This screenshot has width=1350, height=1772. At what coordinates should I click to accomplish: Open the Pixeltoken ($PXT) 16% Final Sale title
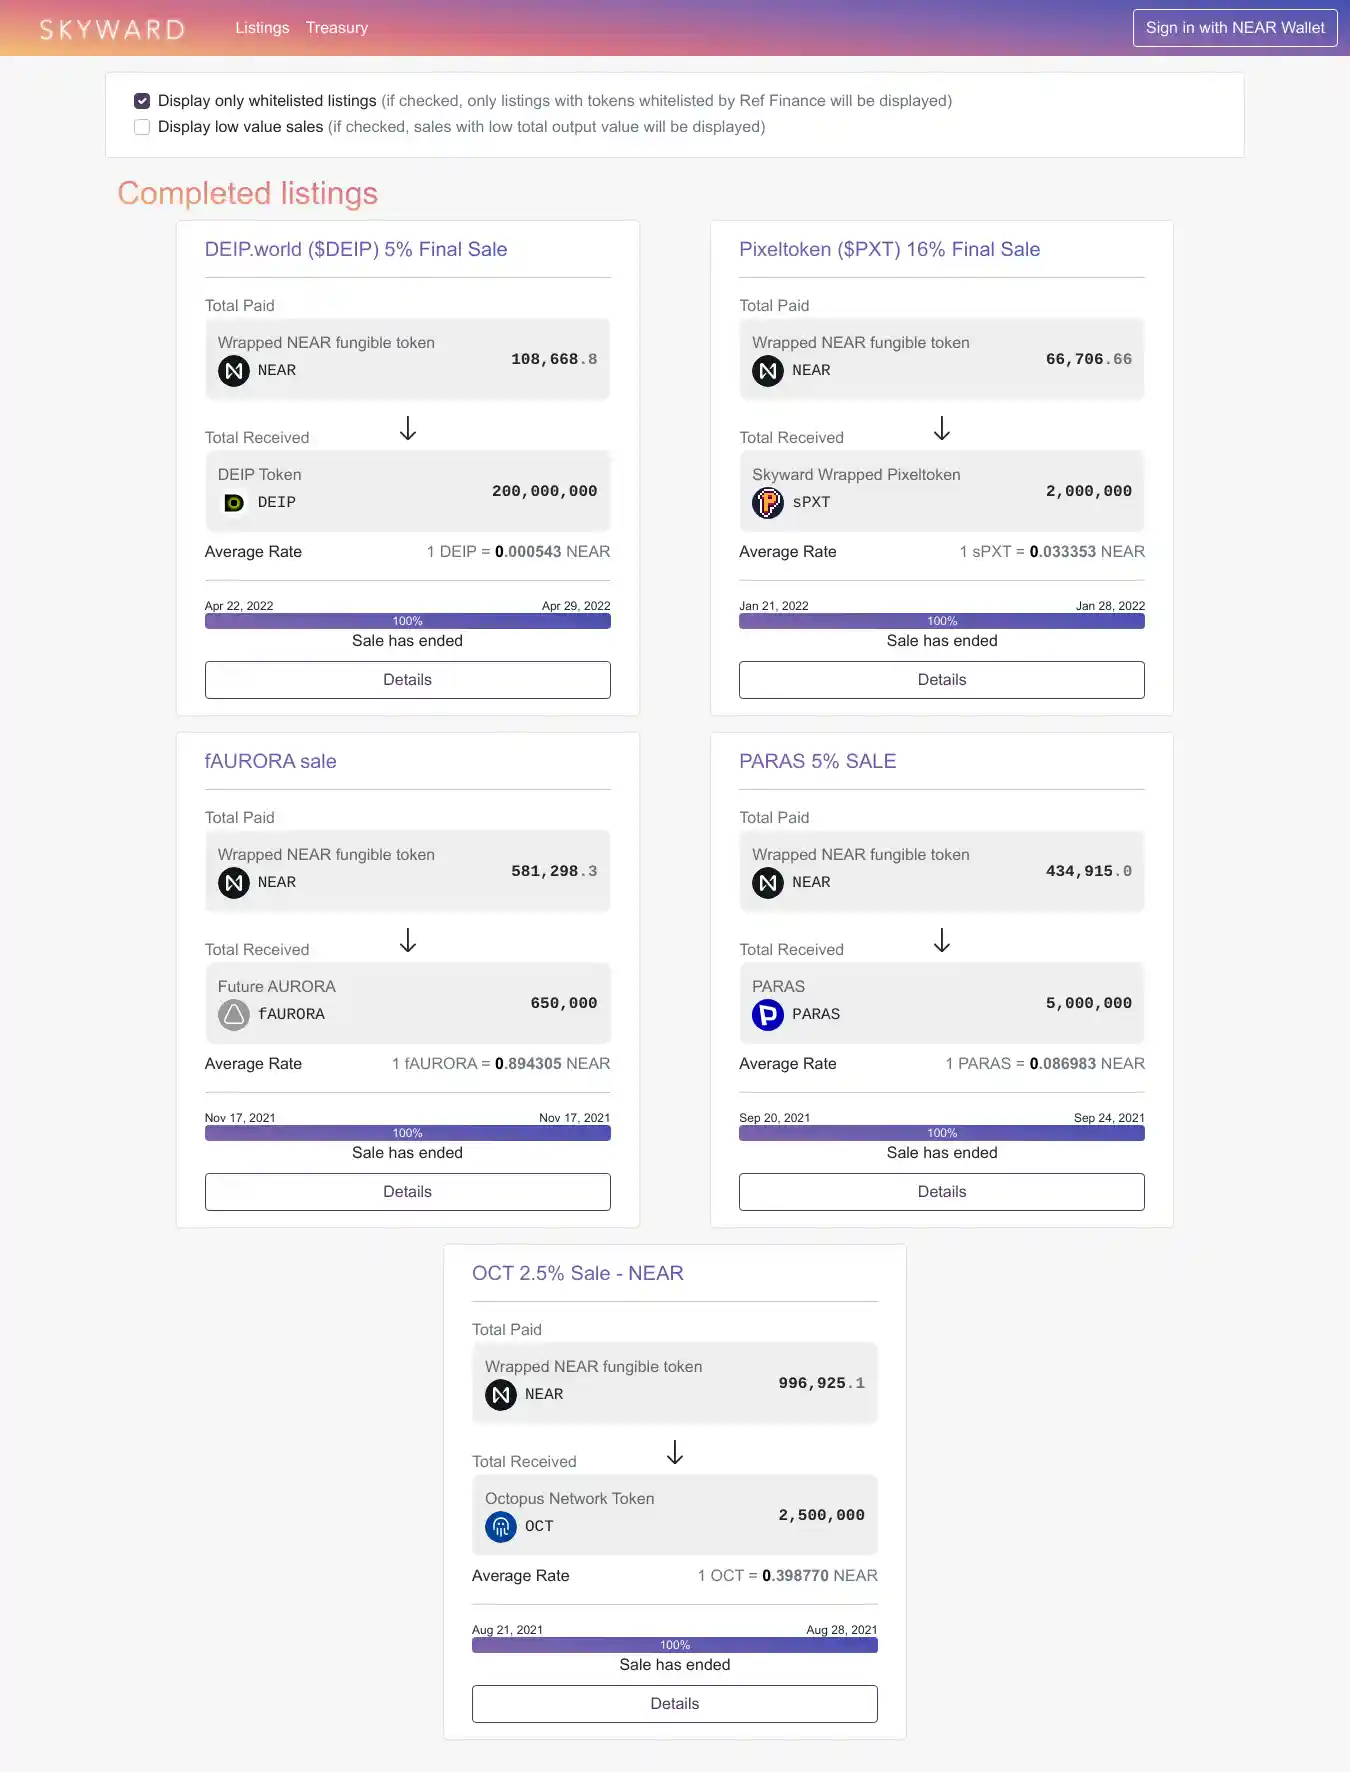click(x=889, y=250)
